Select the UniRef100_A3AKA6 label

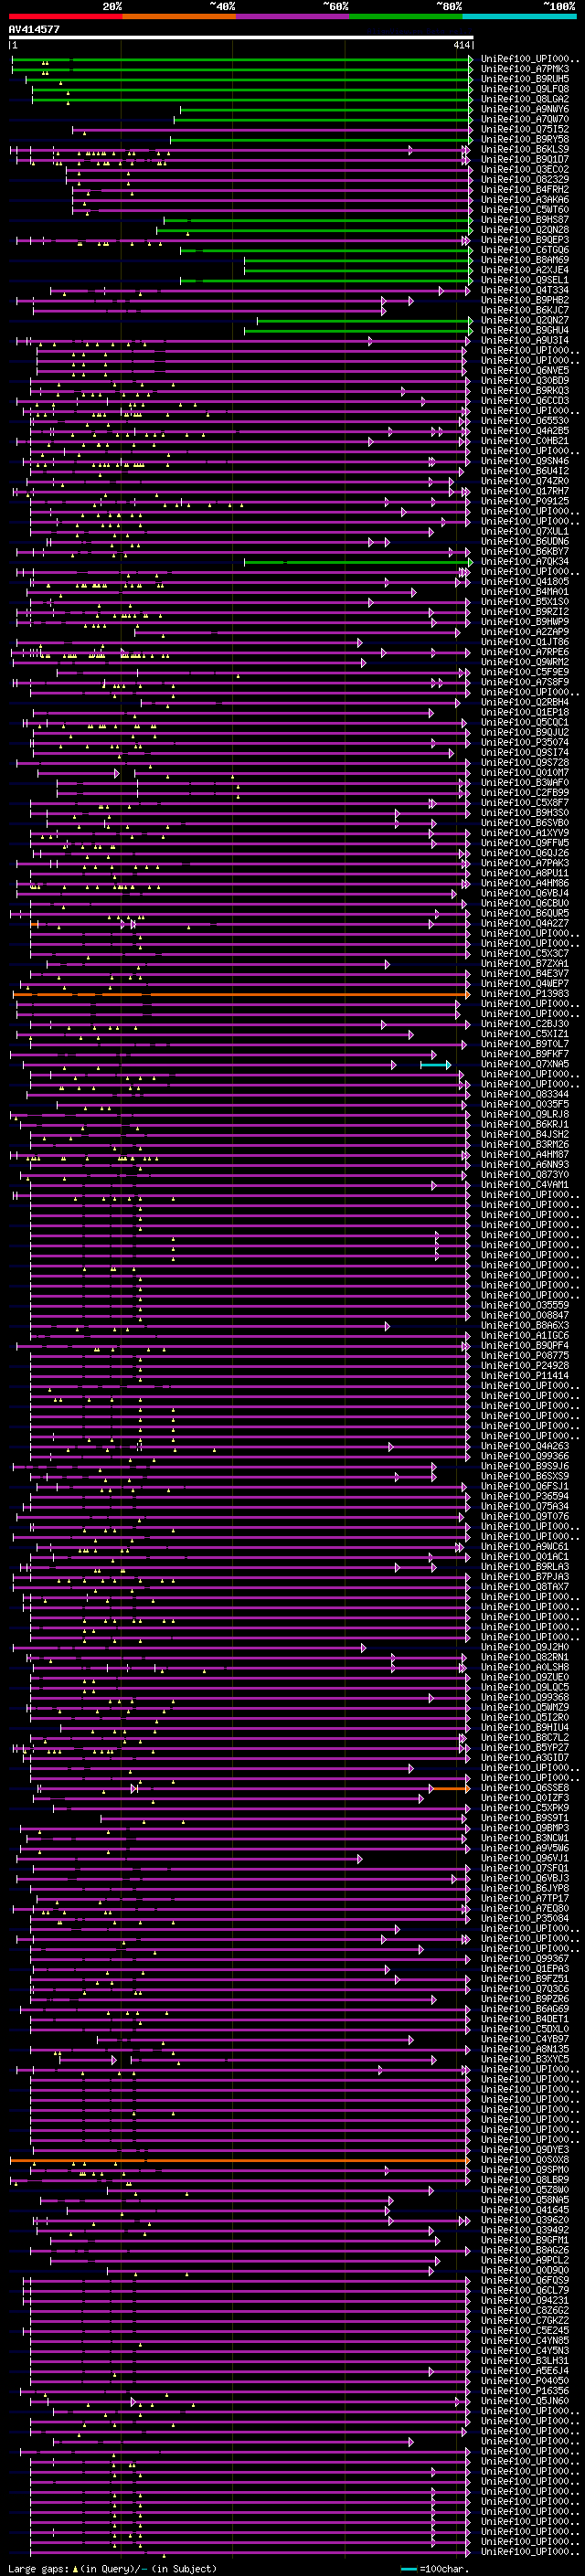[x=525, y=199]
